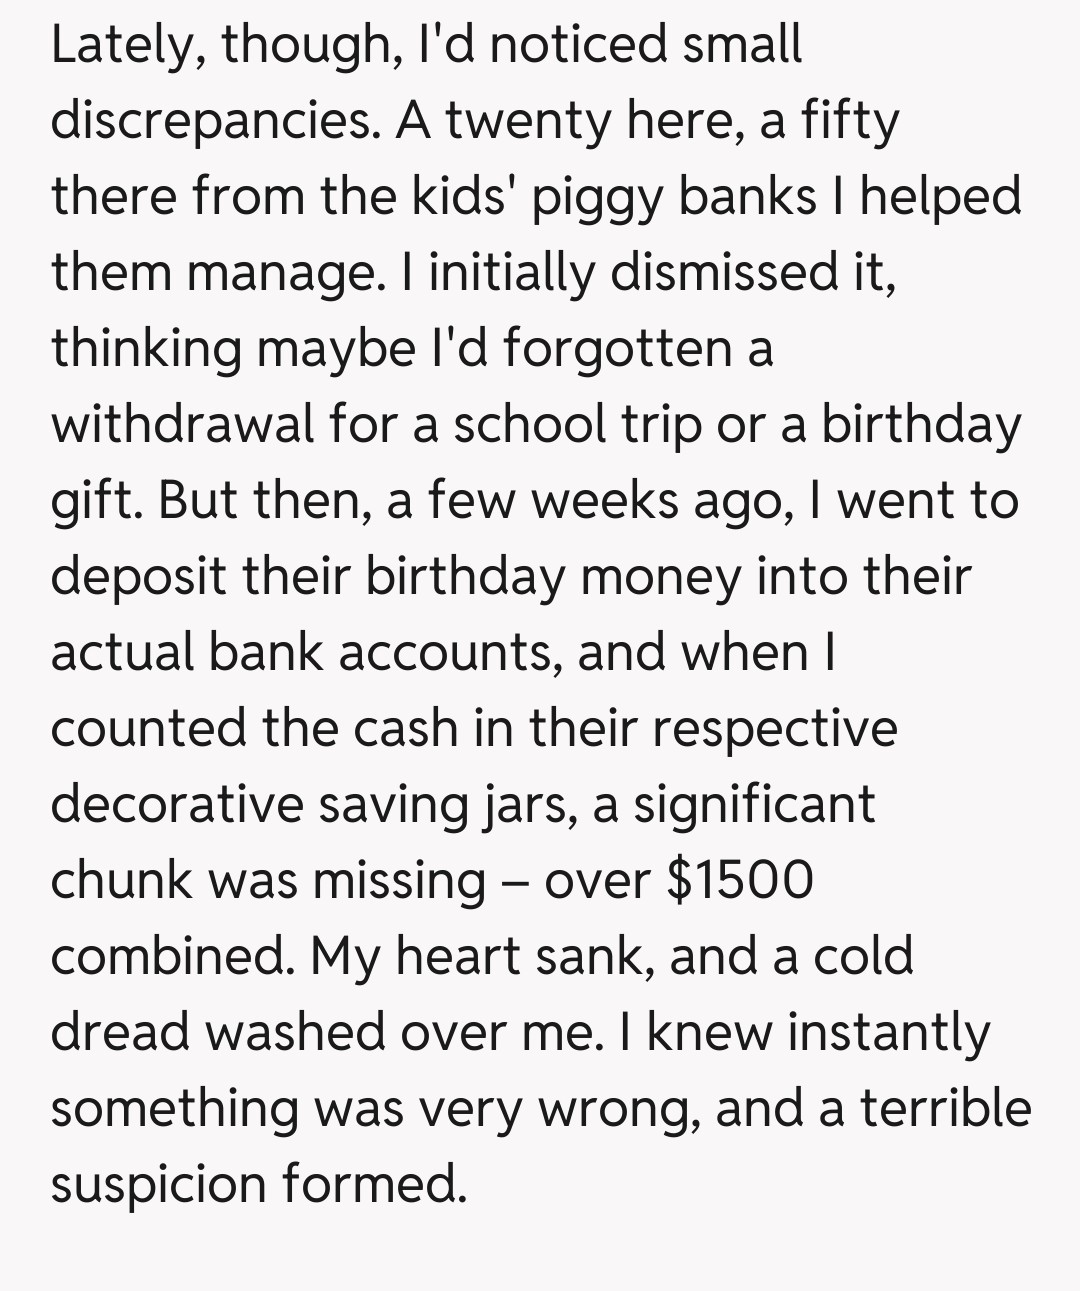The height and width of the screenshot is (1291, 1080).
Task: Click the word "respective"
Action: pyautogui.click(x=774, y=728)
